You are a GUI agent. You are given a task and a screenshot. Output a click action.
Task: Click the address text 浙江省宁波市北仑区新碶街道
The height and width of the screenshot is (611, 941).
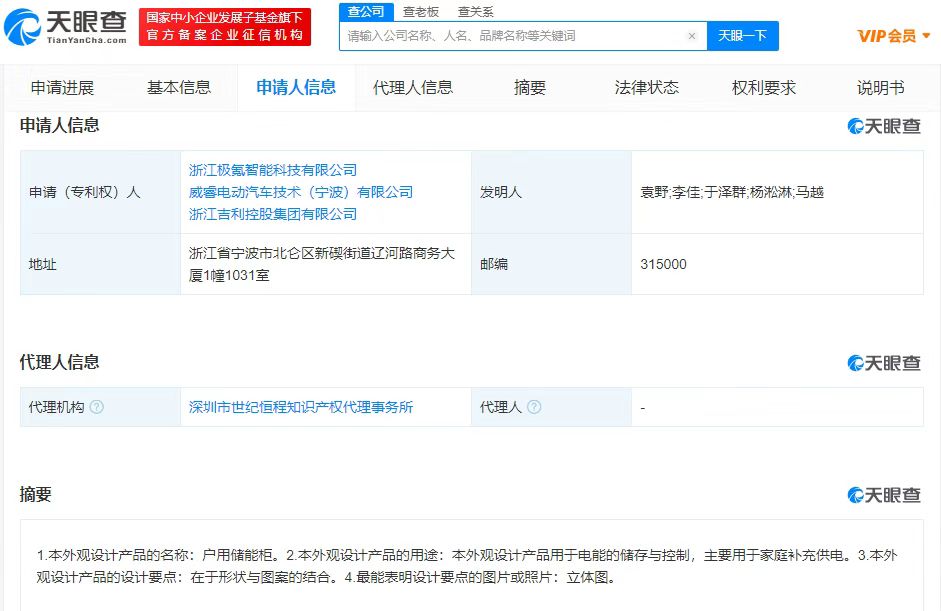[279, 253]
